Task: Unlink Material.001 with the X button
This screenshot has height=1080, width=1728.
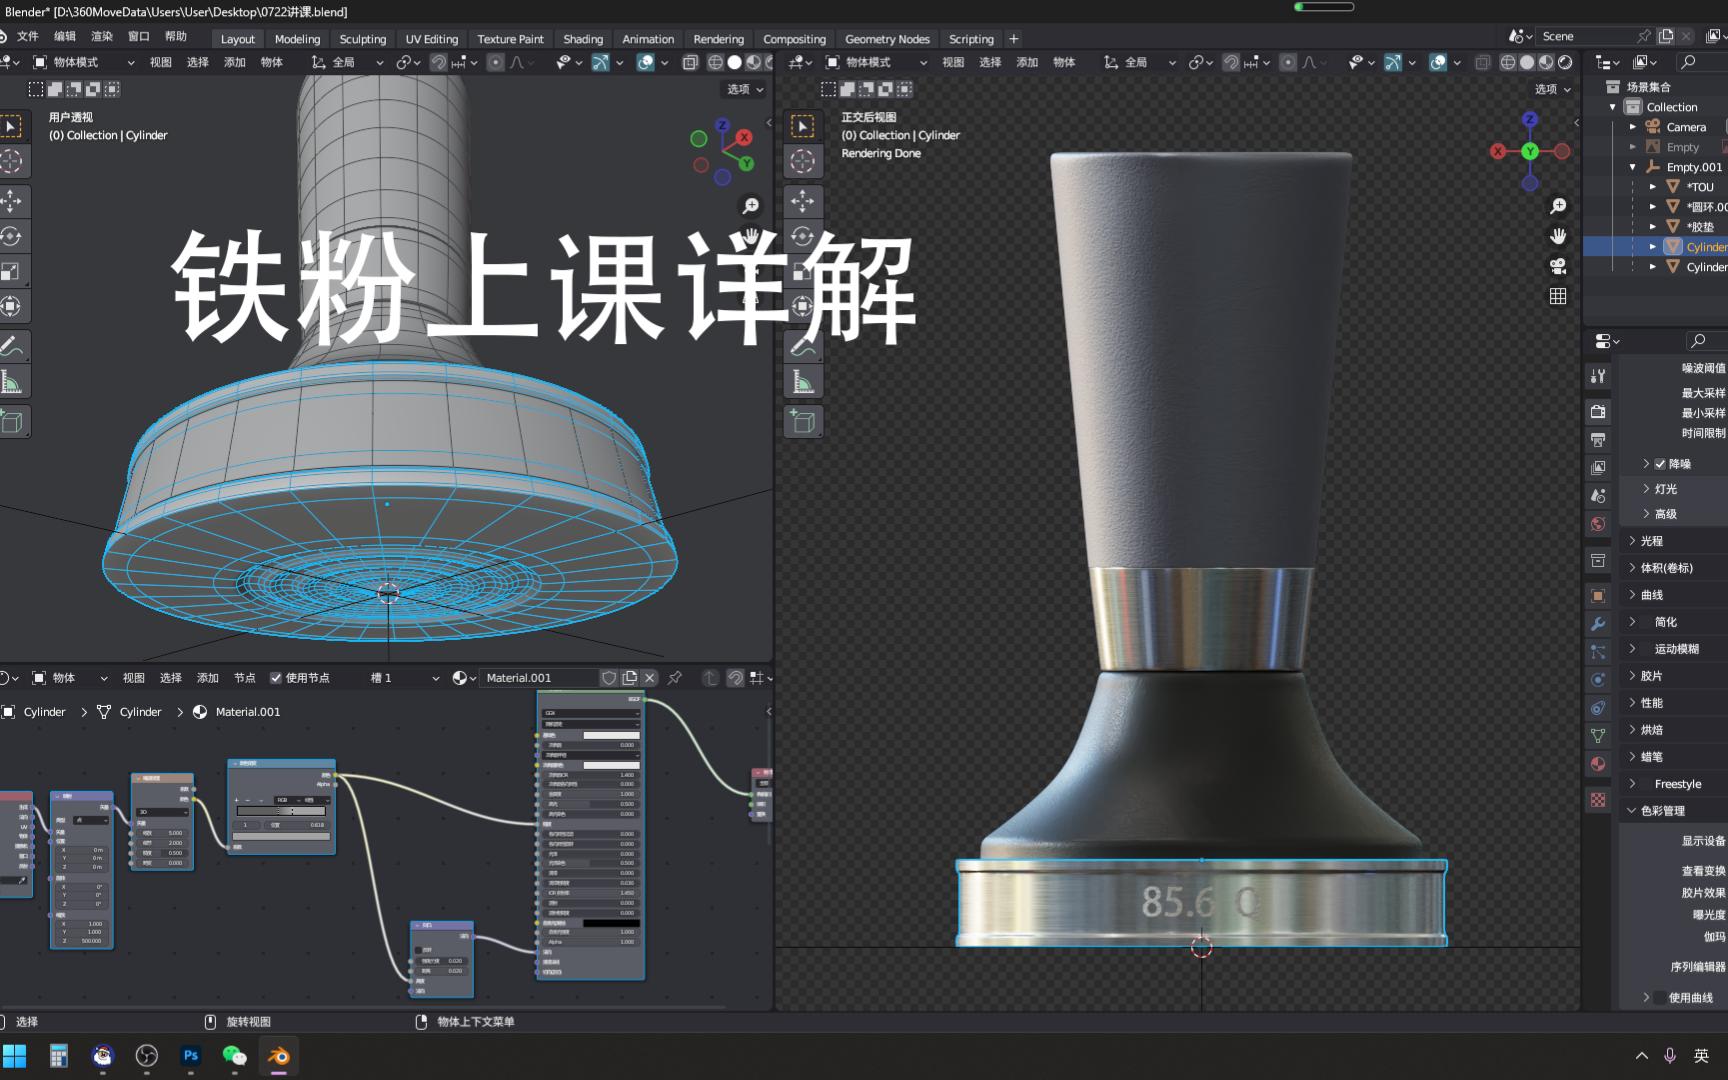Action: click(x=650, y=678)
